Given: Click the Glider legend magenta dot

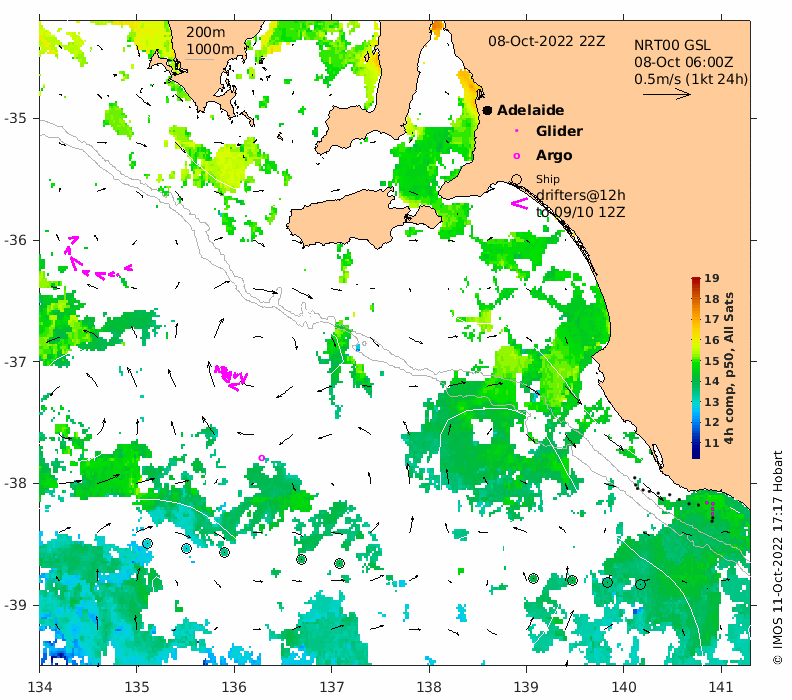Looking at the screenshot, I should pos(516,131).
